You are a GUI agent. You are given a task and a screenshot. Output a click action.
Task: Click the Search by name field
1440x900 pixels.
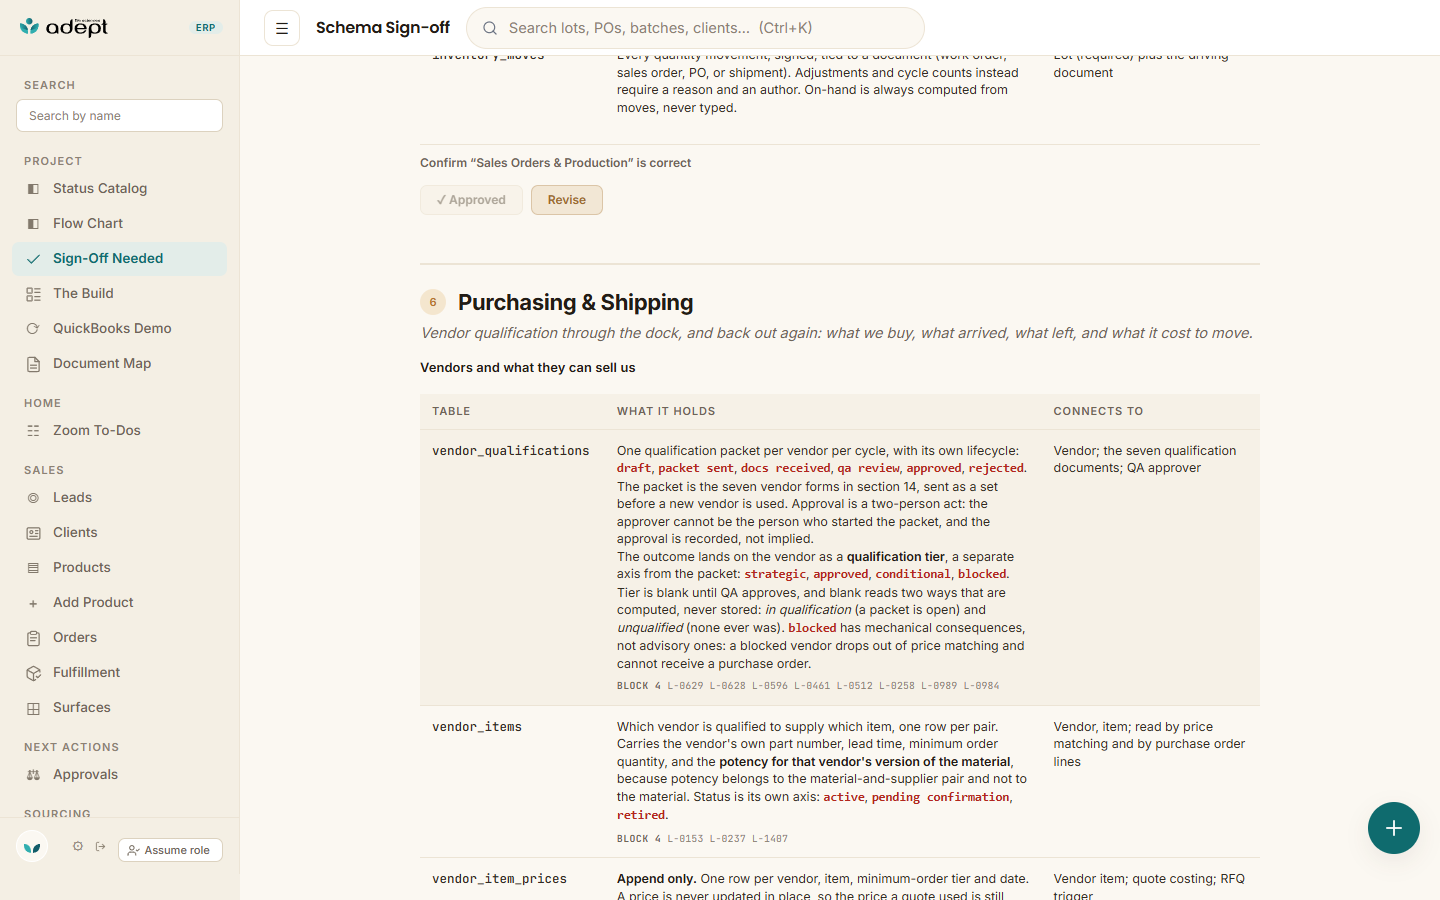pos(119,115)
